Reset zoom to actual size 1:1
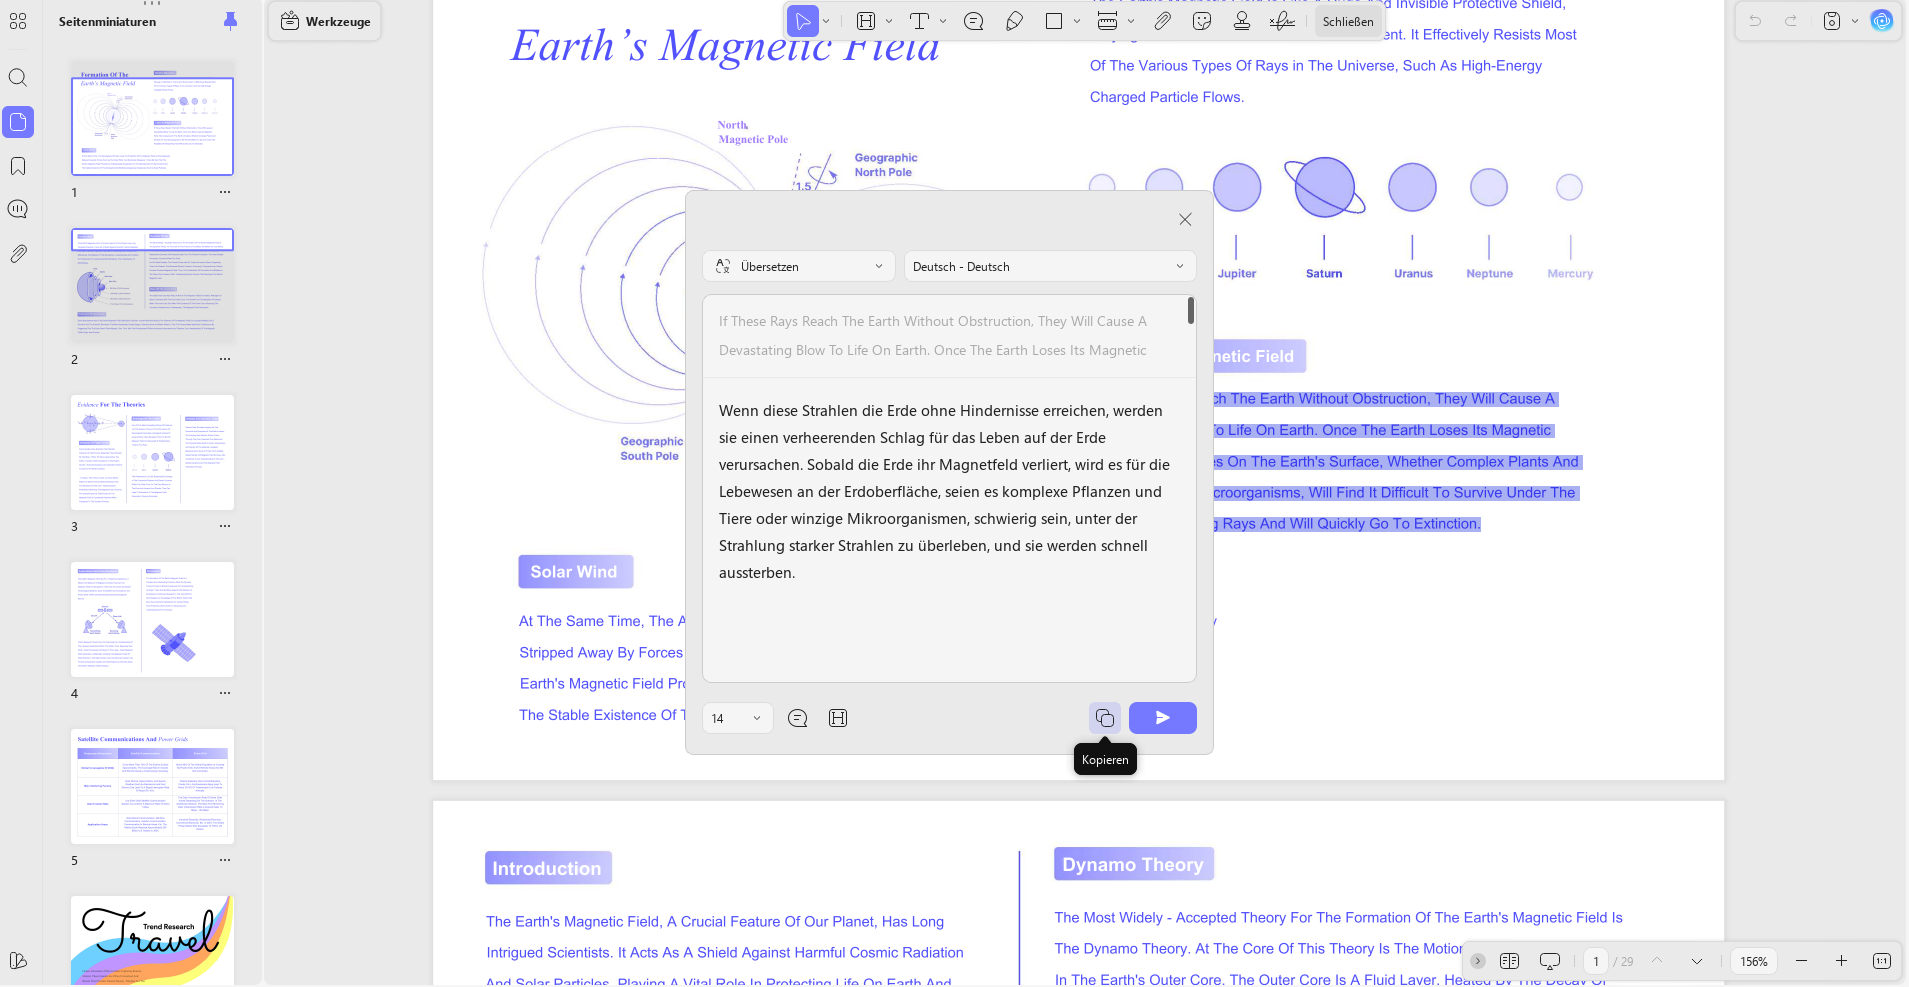The height and width of the screenshot is (987, 1909). 1882,961
